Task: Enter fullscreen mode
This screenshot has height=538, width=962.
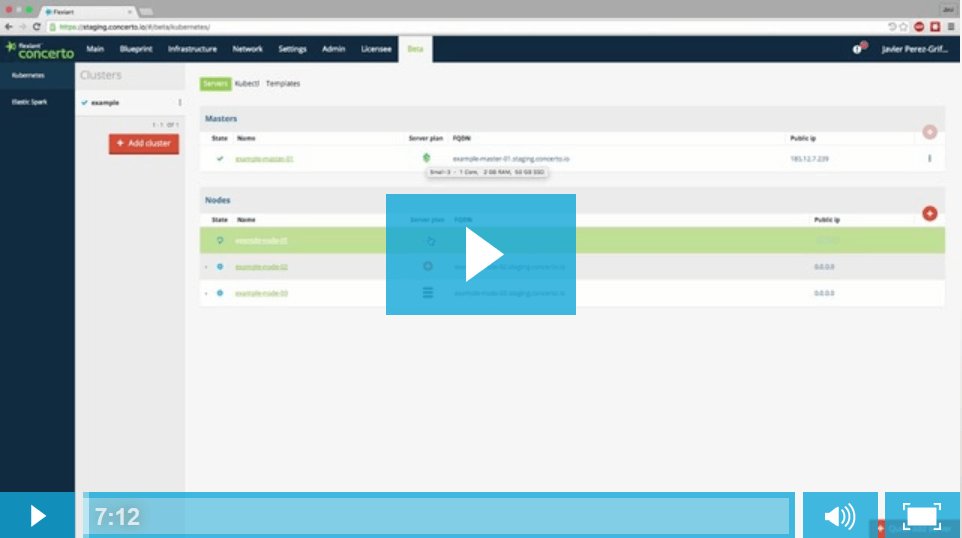Action: 922,515
